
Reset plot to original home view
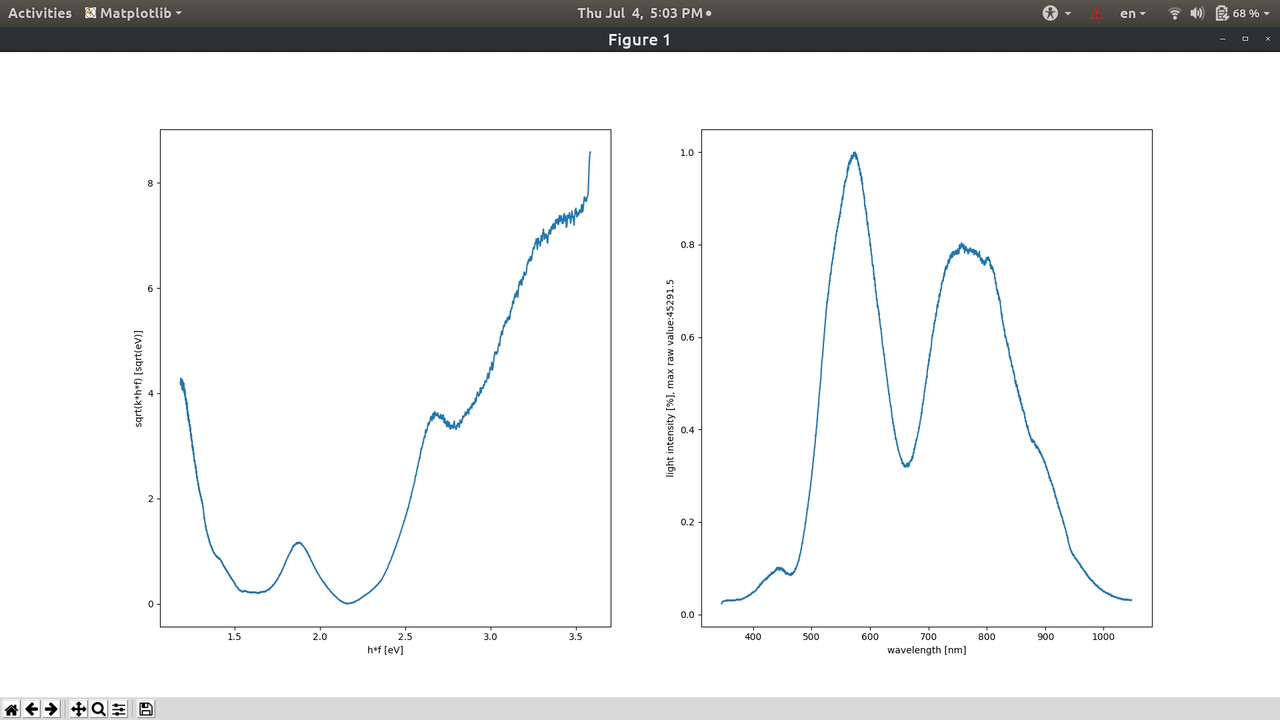coord(11,709)
